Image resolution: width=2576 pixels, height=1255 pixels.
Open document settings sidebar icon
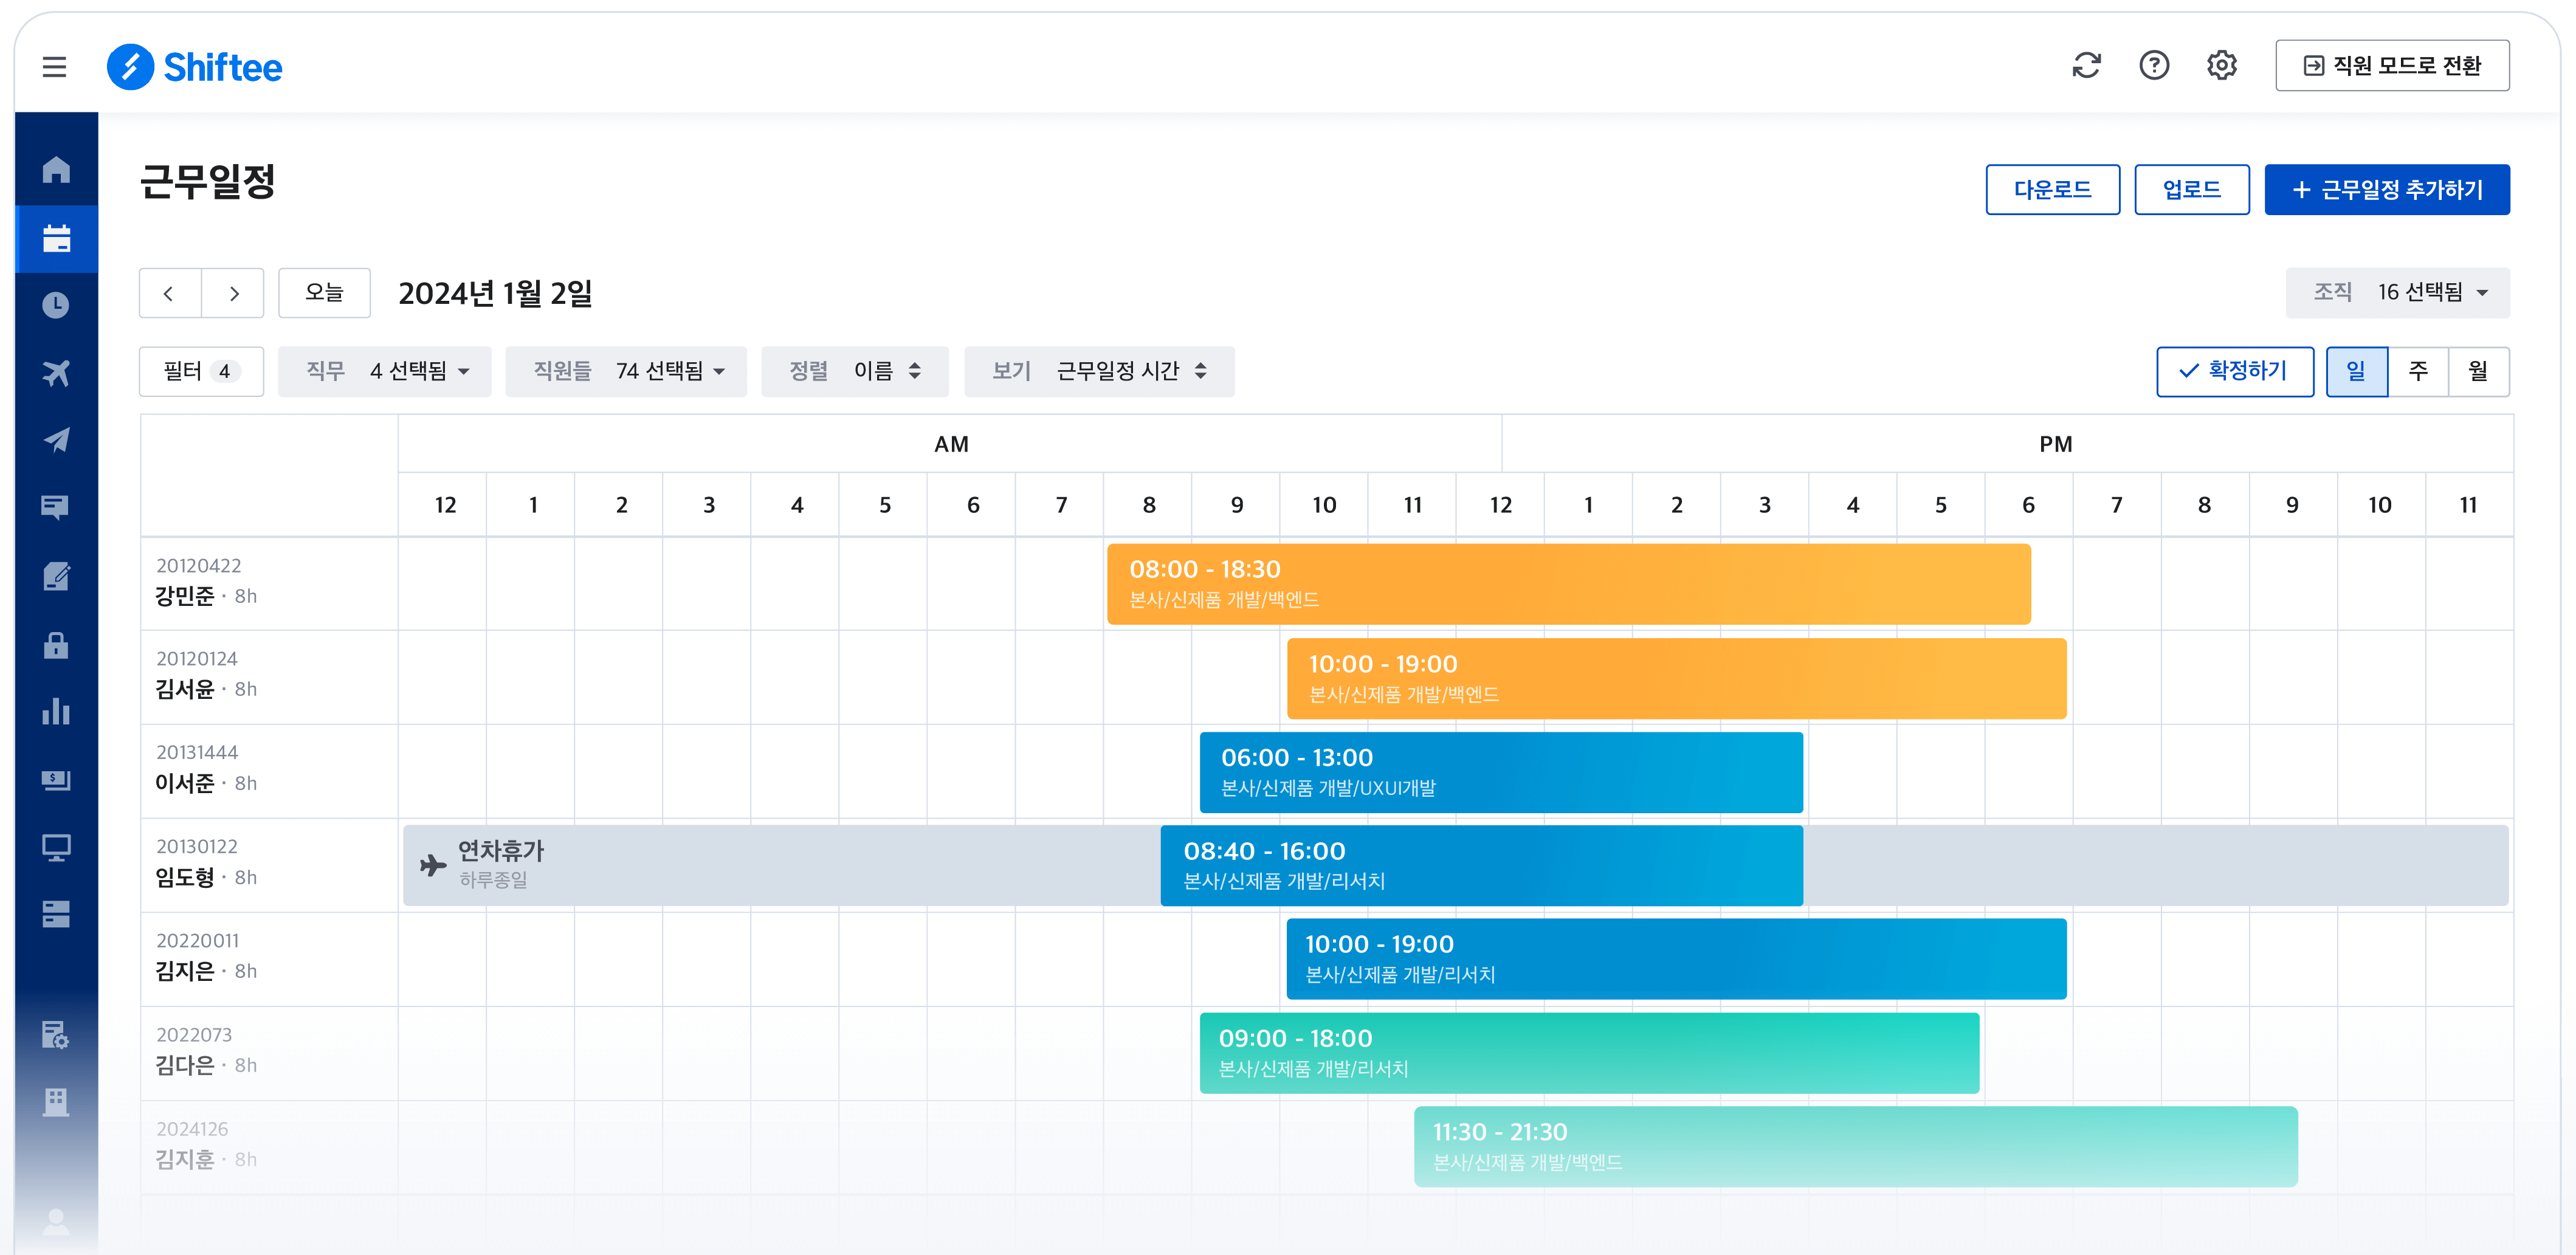[x=56, y=1034]
